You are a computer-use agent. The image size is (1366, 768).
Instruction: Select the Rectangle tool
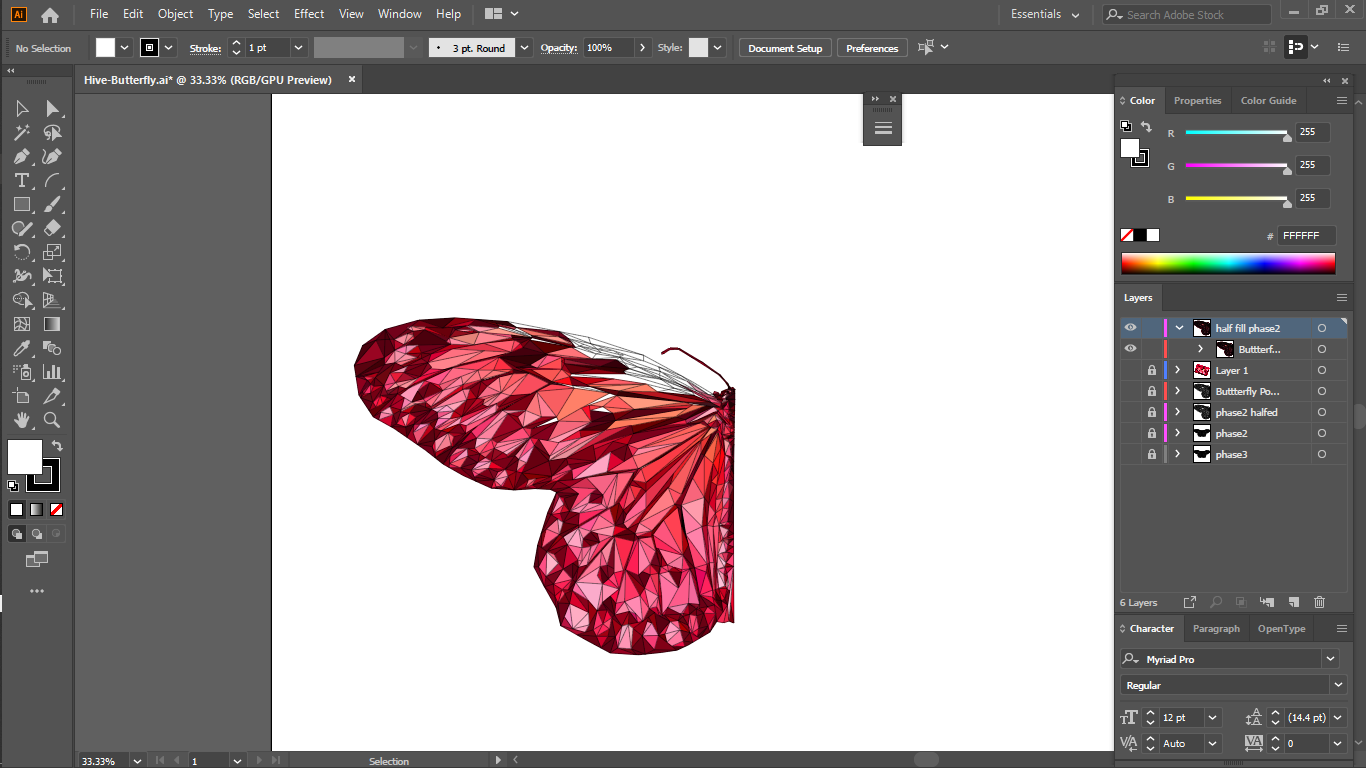click(22, 204)
